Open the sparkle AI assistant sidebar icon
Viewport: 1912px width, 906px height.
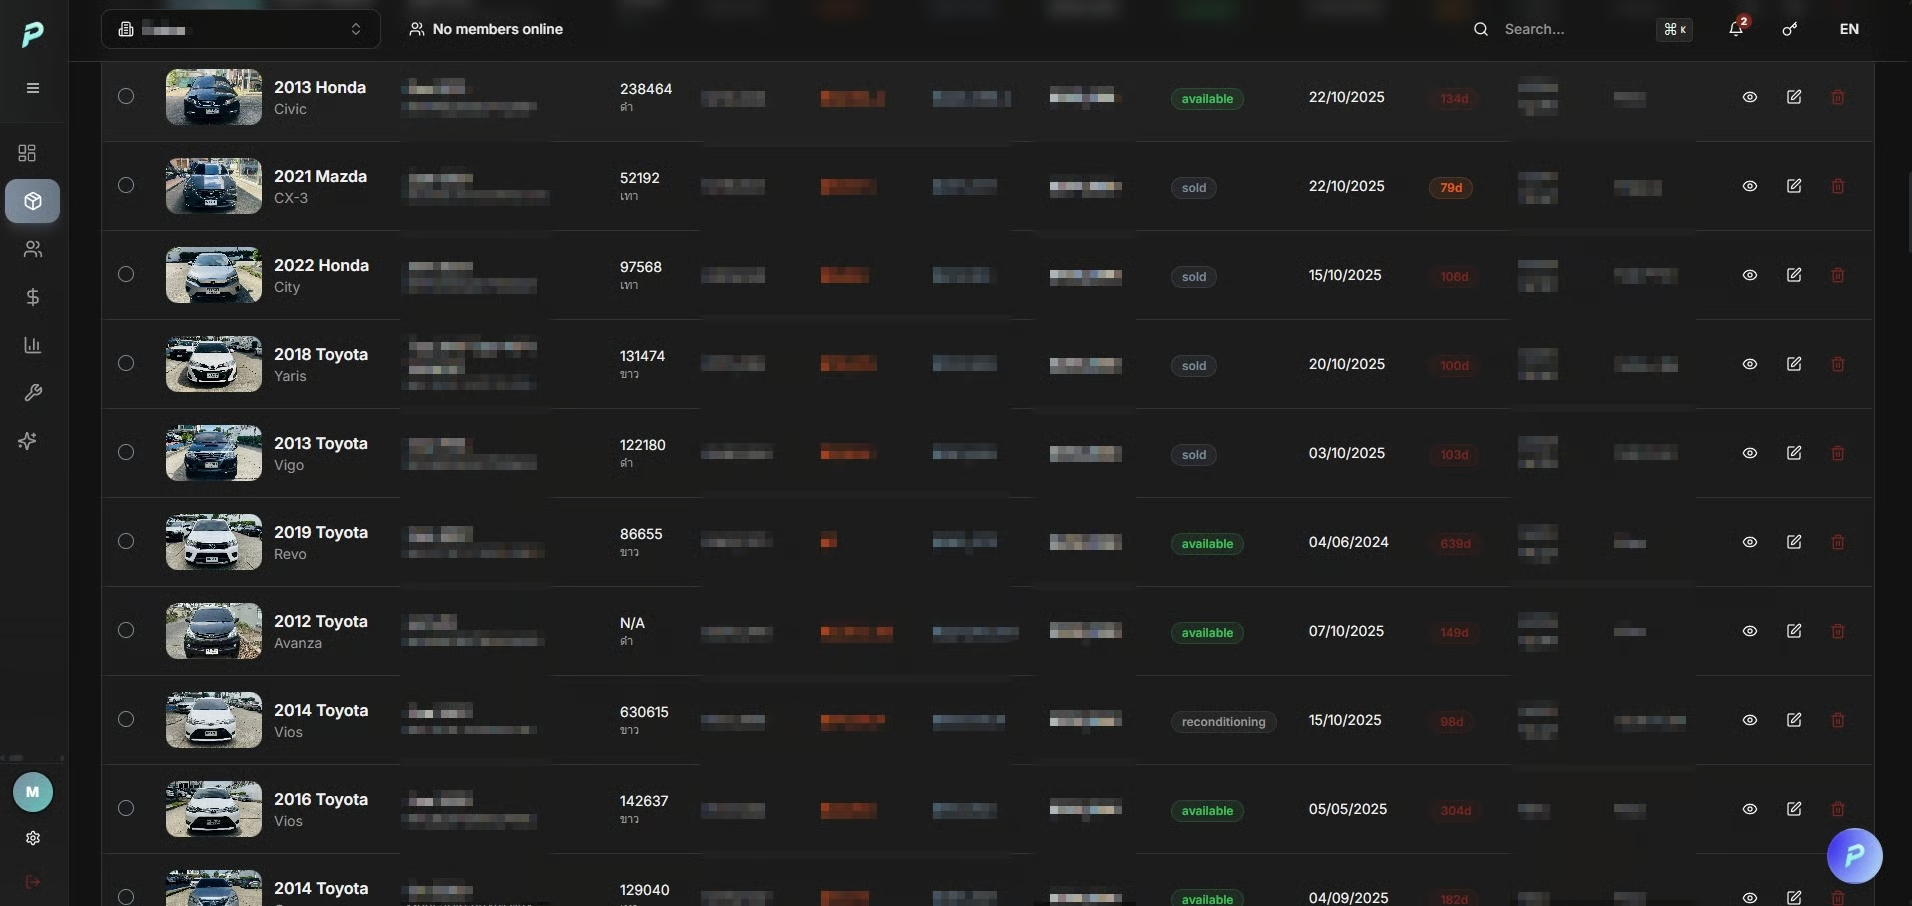[28, 441]
